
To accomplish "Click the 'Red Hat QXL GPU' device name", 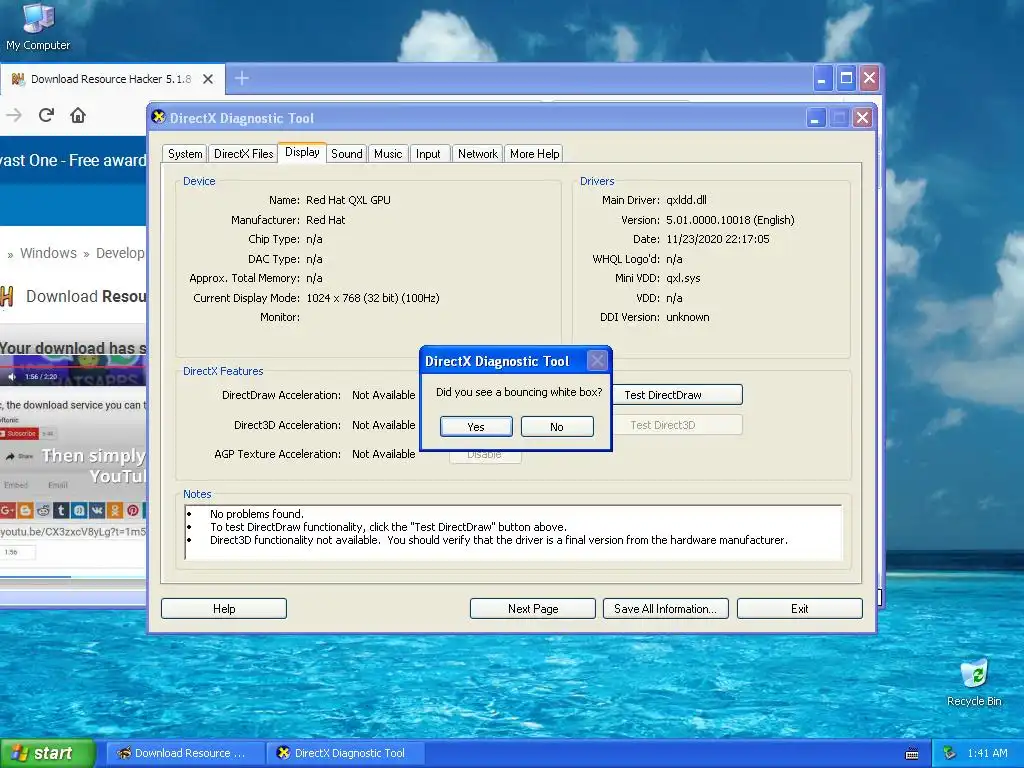I will (x=348, y=200).
